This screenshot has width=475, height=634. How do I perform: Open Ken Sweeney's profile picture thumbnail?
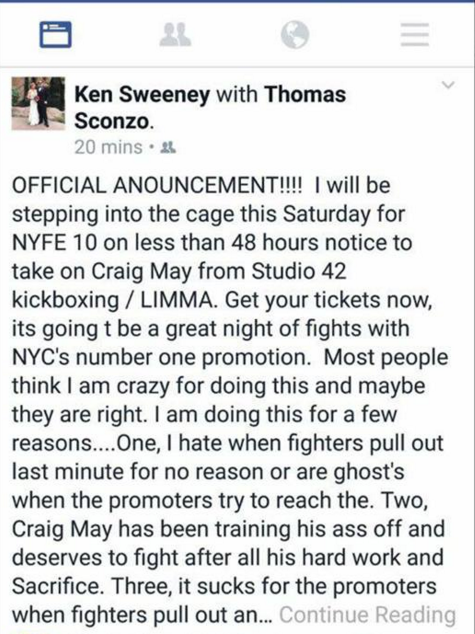38,104
